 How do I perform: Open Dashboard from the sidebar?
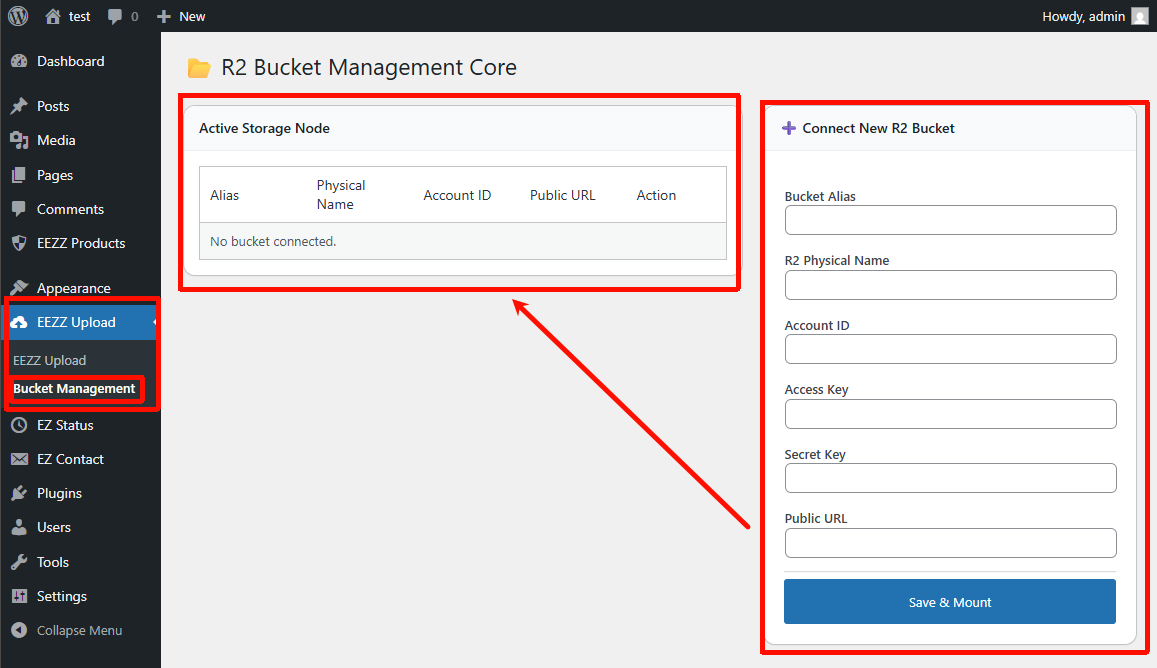point(70,61)
